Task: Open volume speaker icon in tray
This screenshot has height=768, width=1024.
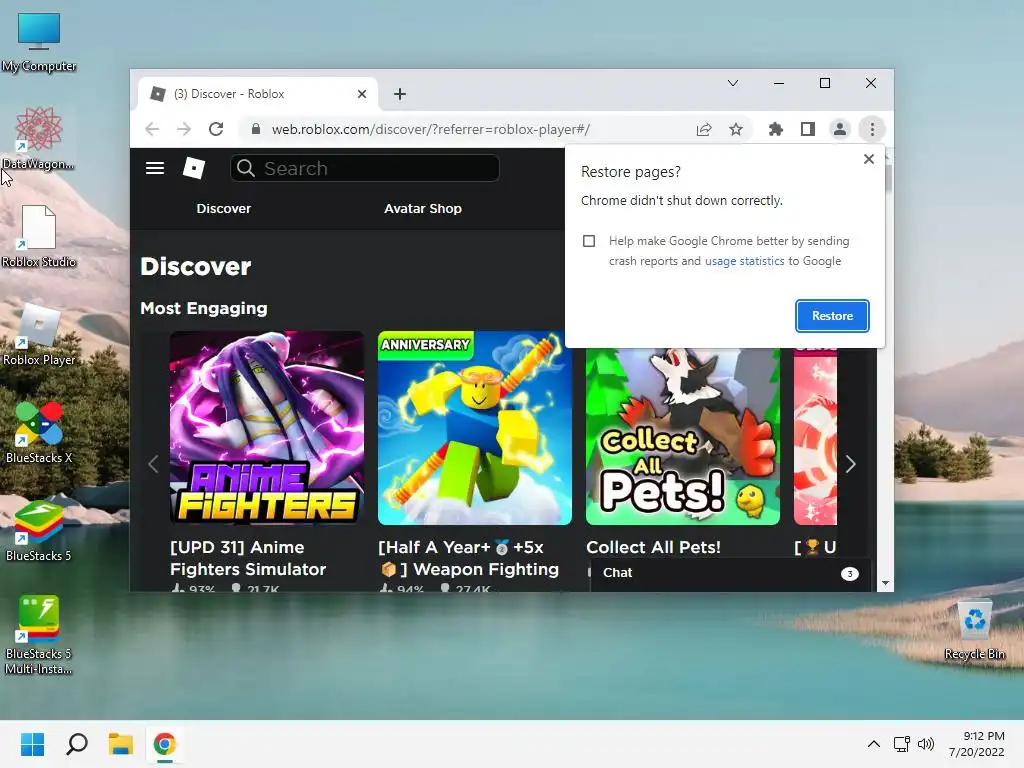Action: (925, 744)
